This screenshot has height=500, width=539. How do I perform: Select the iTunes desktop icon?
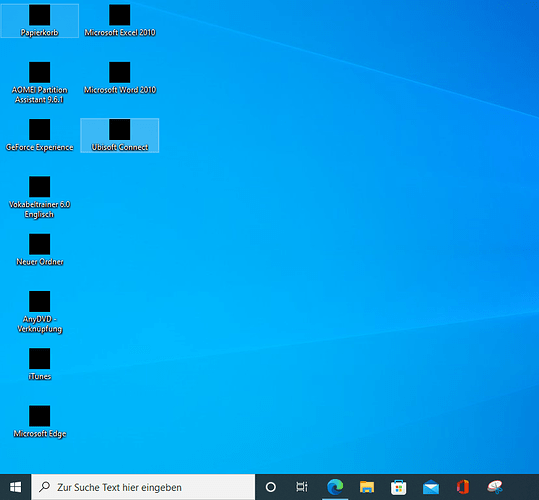click(40, 364)
